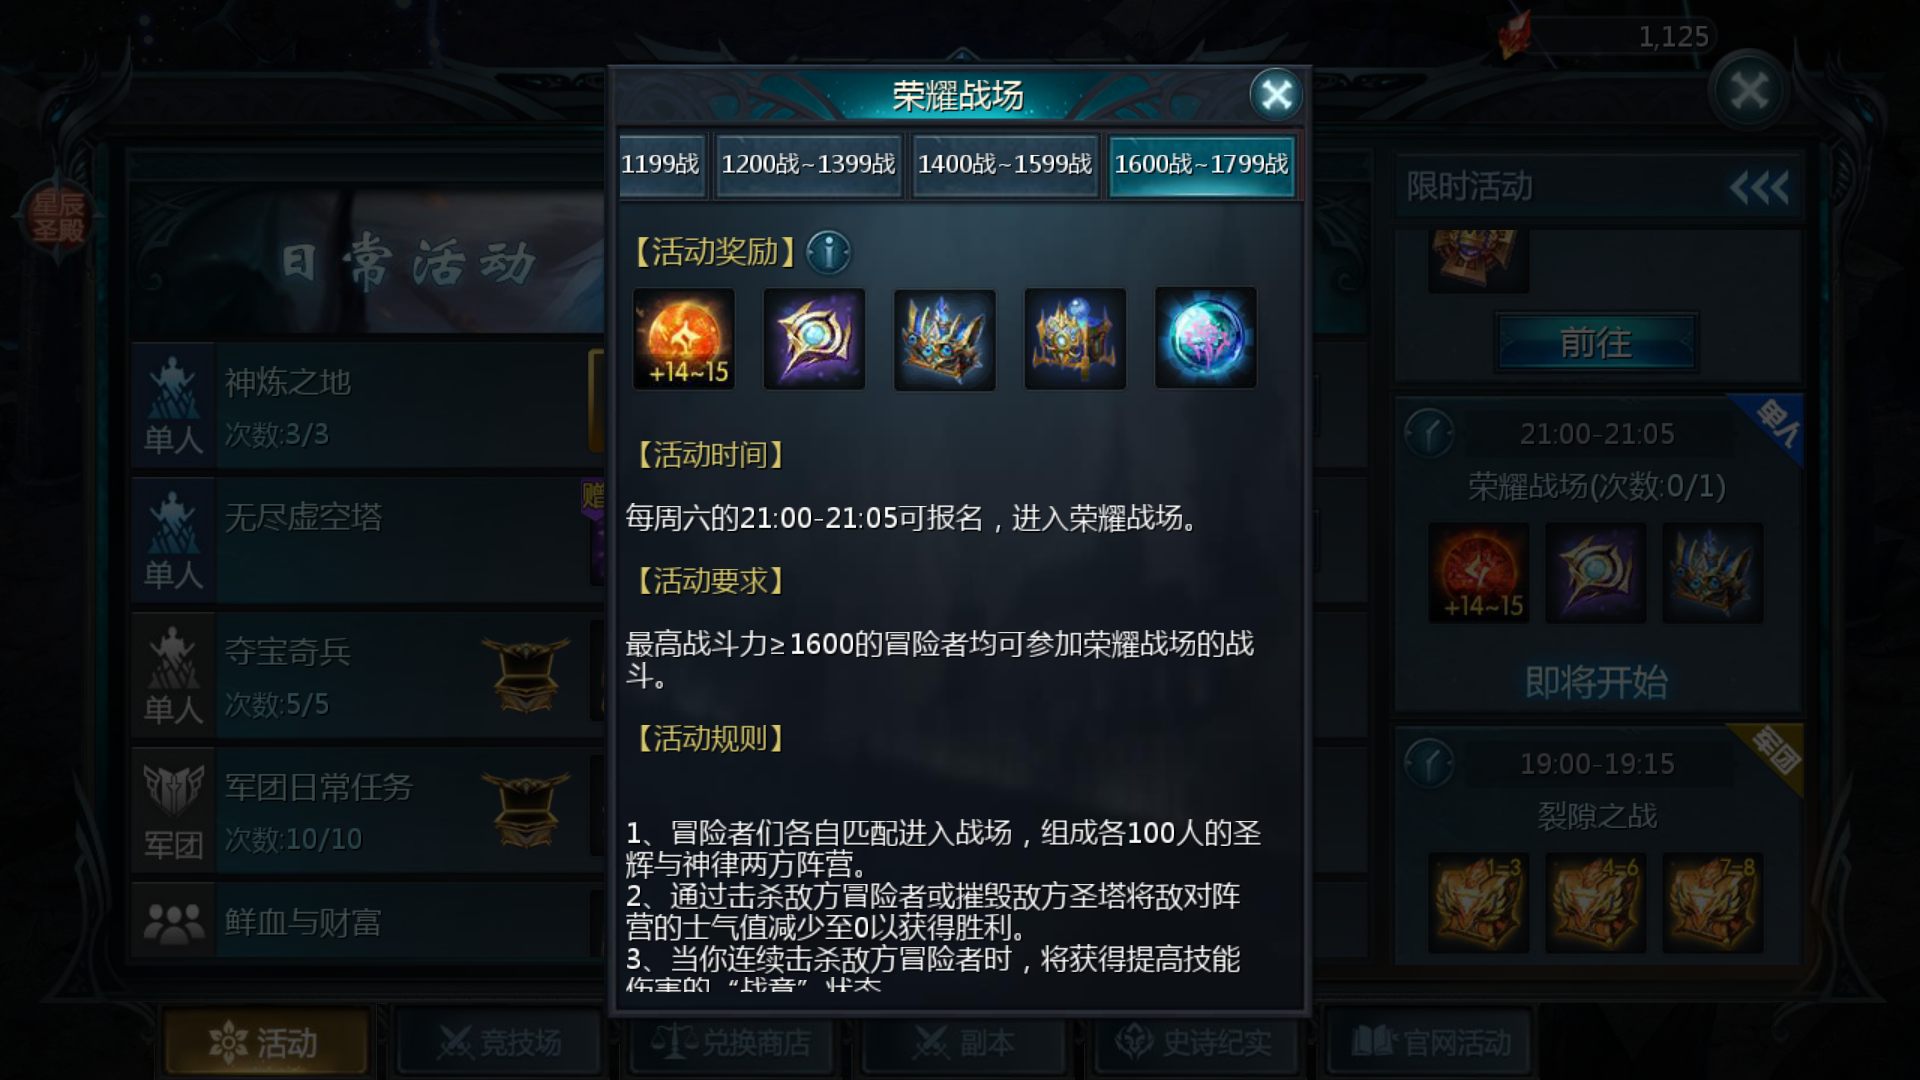The height and width of the screenshot is (1080, 1920).
Task: Switch to 1200战~1399战 tier tab
Action: pos(808,165)
